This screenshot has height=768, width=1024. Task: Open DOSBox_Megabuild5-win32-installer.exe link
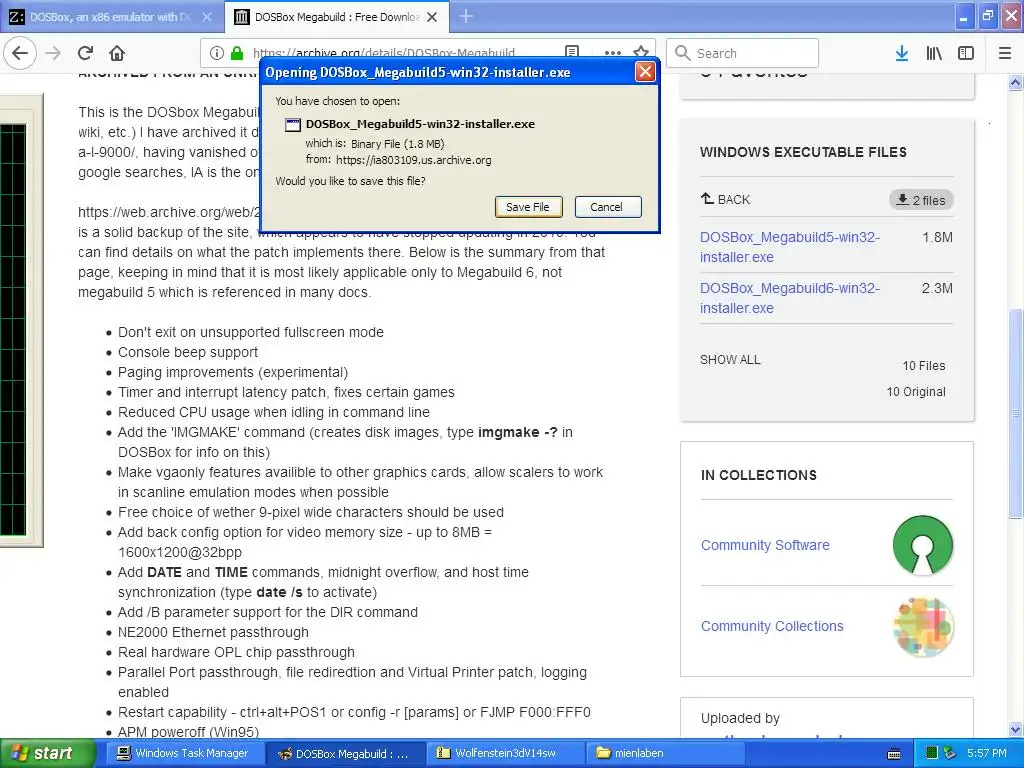[x=790, y=247]
